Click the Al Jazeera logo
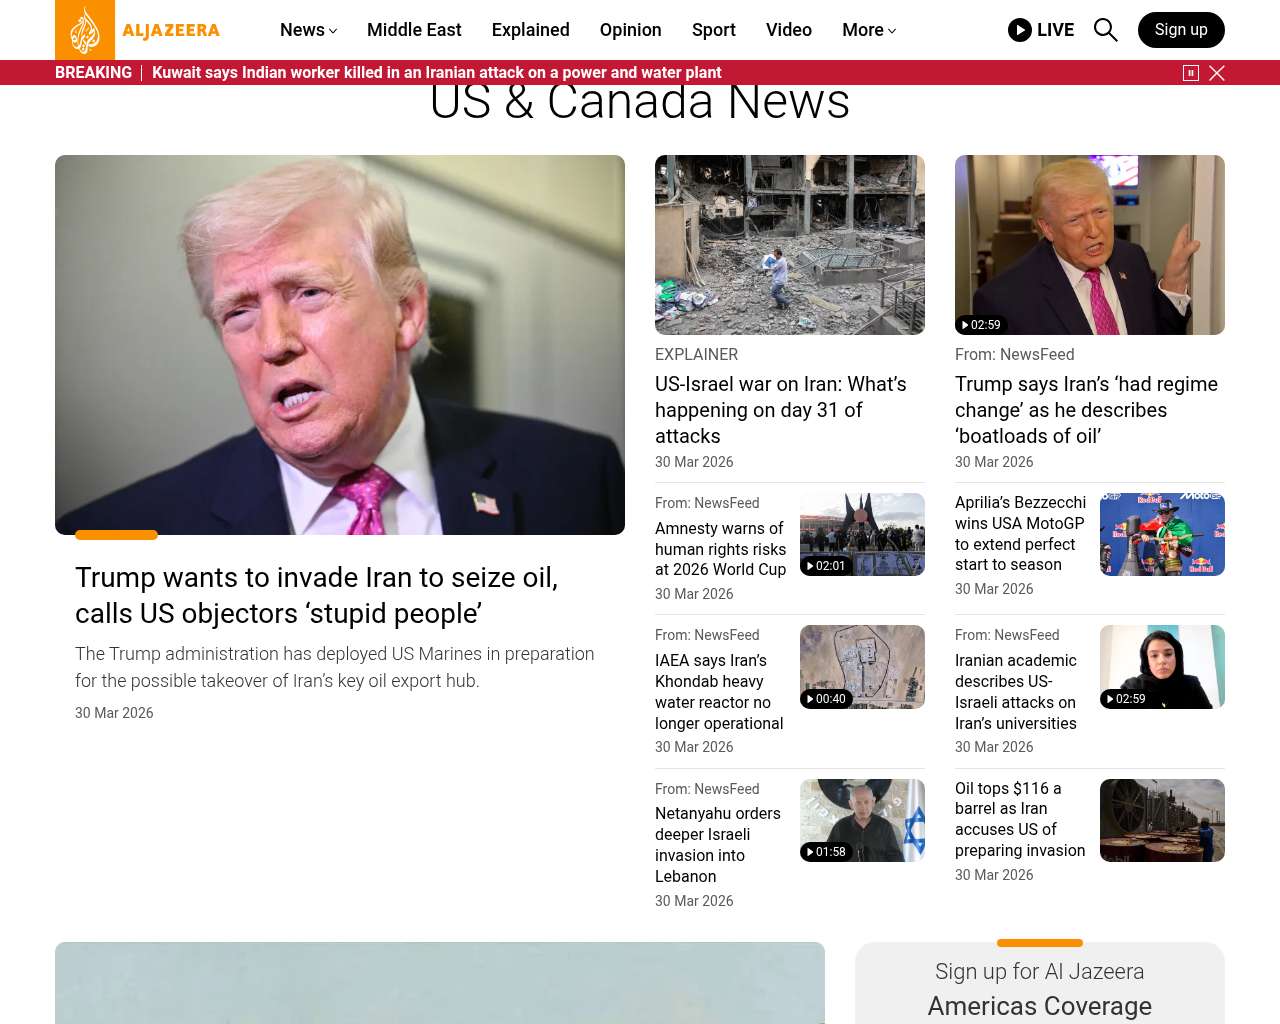Image resolution: width=1280 pixels, height=1024 pixels. [x=138, y=30]
